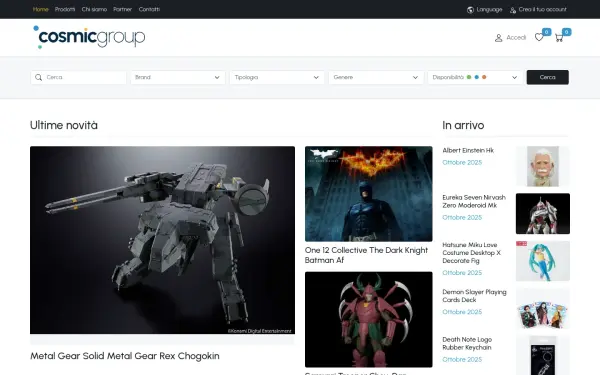Screen dimensions: 600x375
Task: Click the Metal Gear Rex product image
Action: (162, 240)
